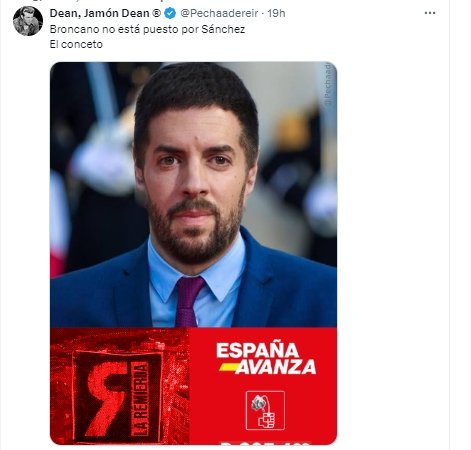The image size is (471, 450).
Task: Select the text "Broncano no está puesto por Sánchez"
Action: [147, 29]
